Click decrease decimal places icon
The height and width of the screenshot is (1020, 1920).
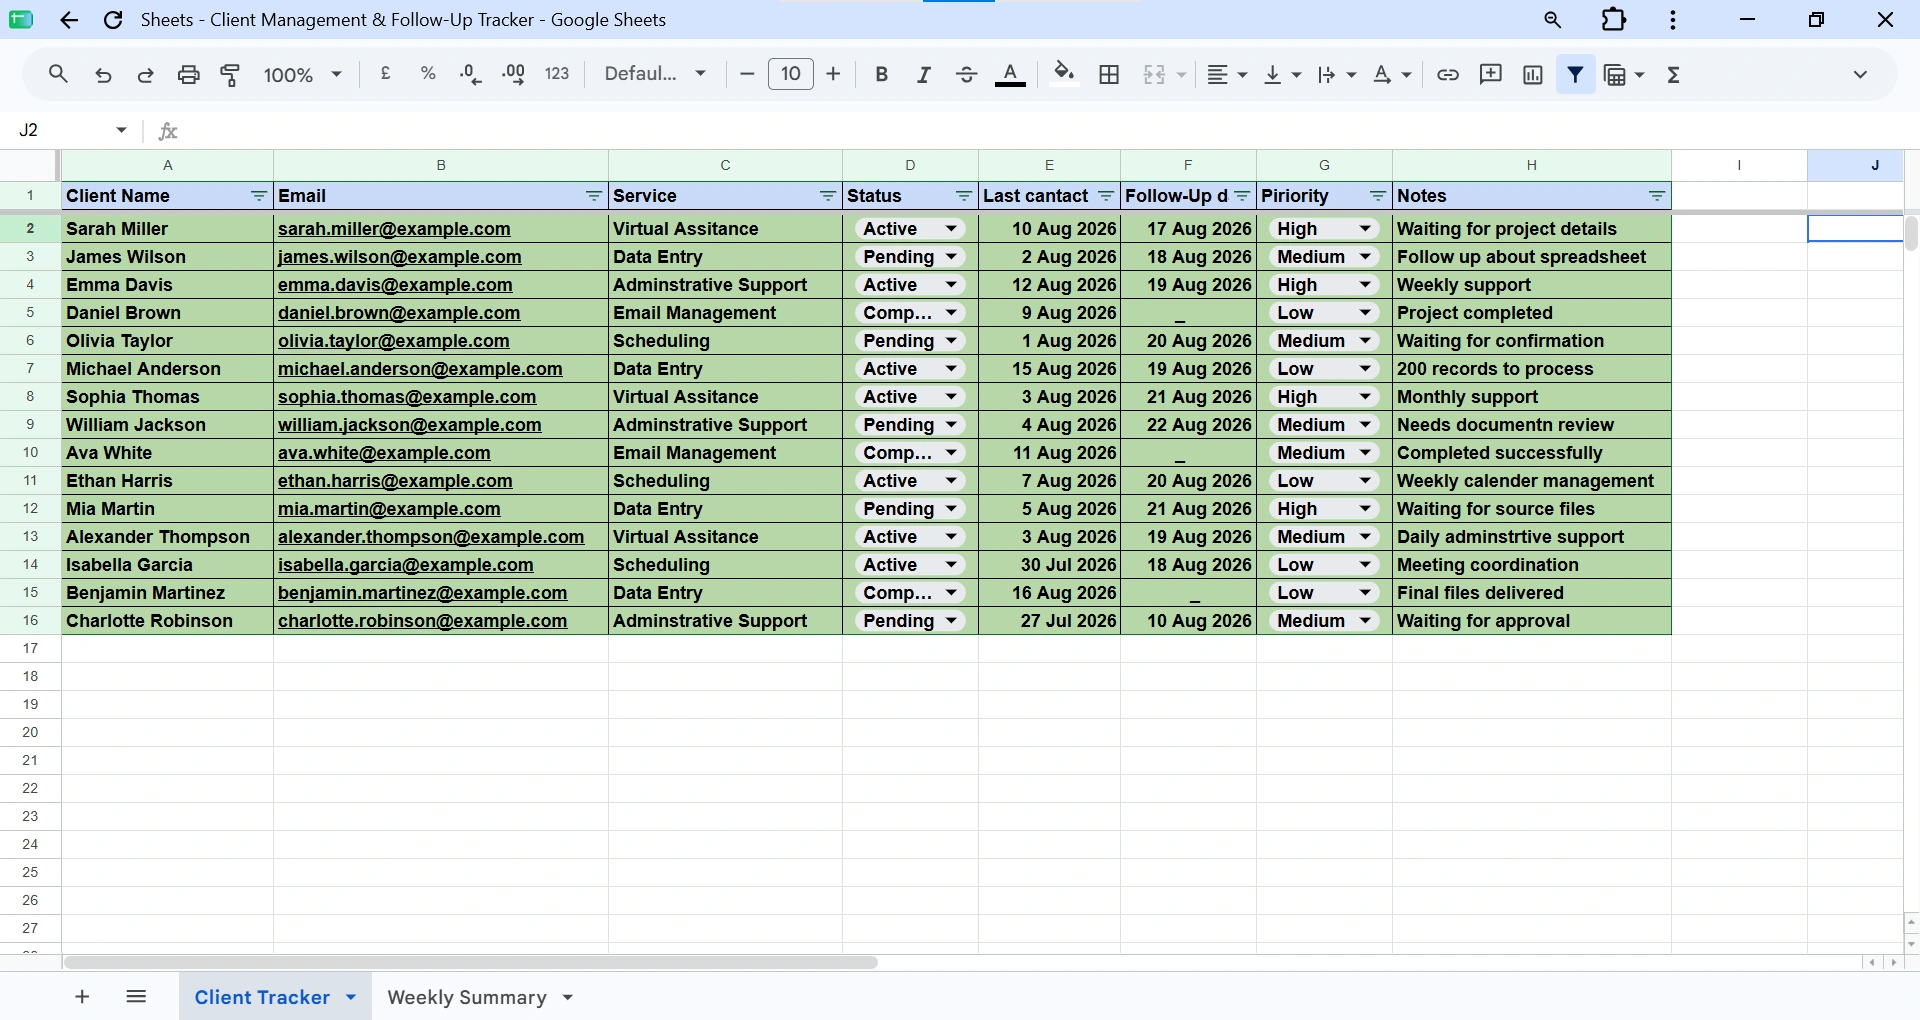click(x=470, y=74)
